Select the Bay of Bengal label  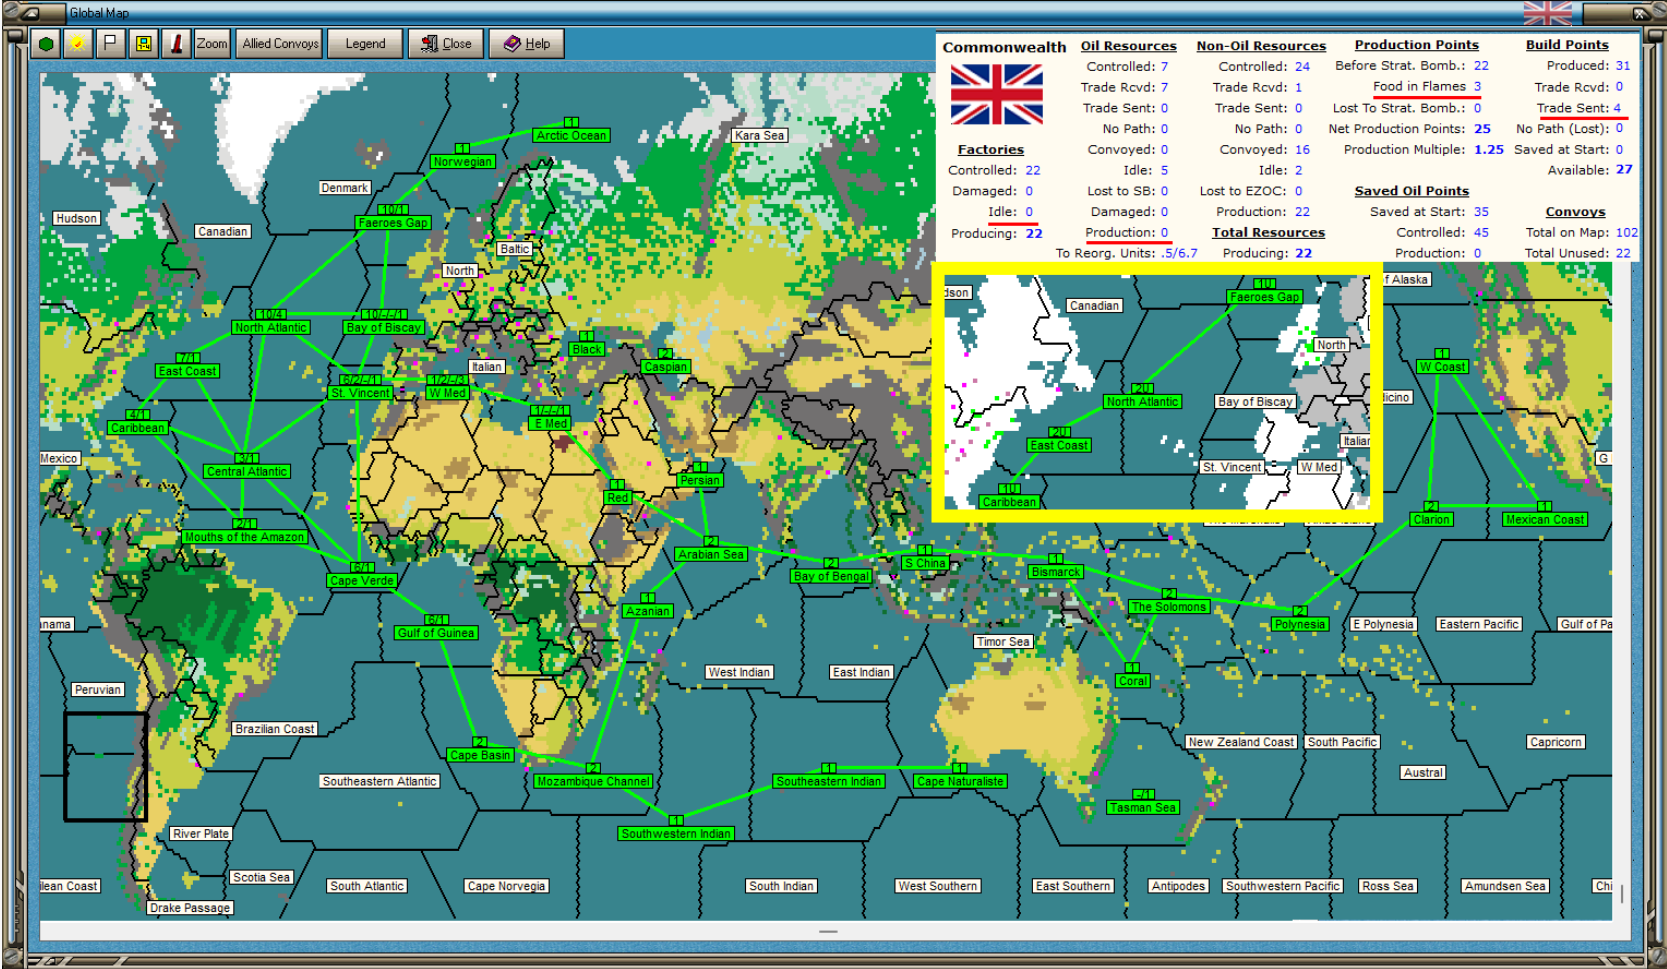[x=831, y=576]
